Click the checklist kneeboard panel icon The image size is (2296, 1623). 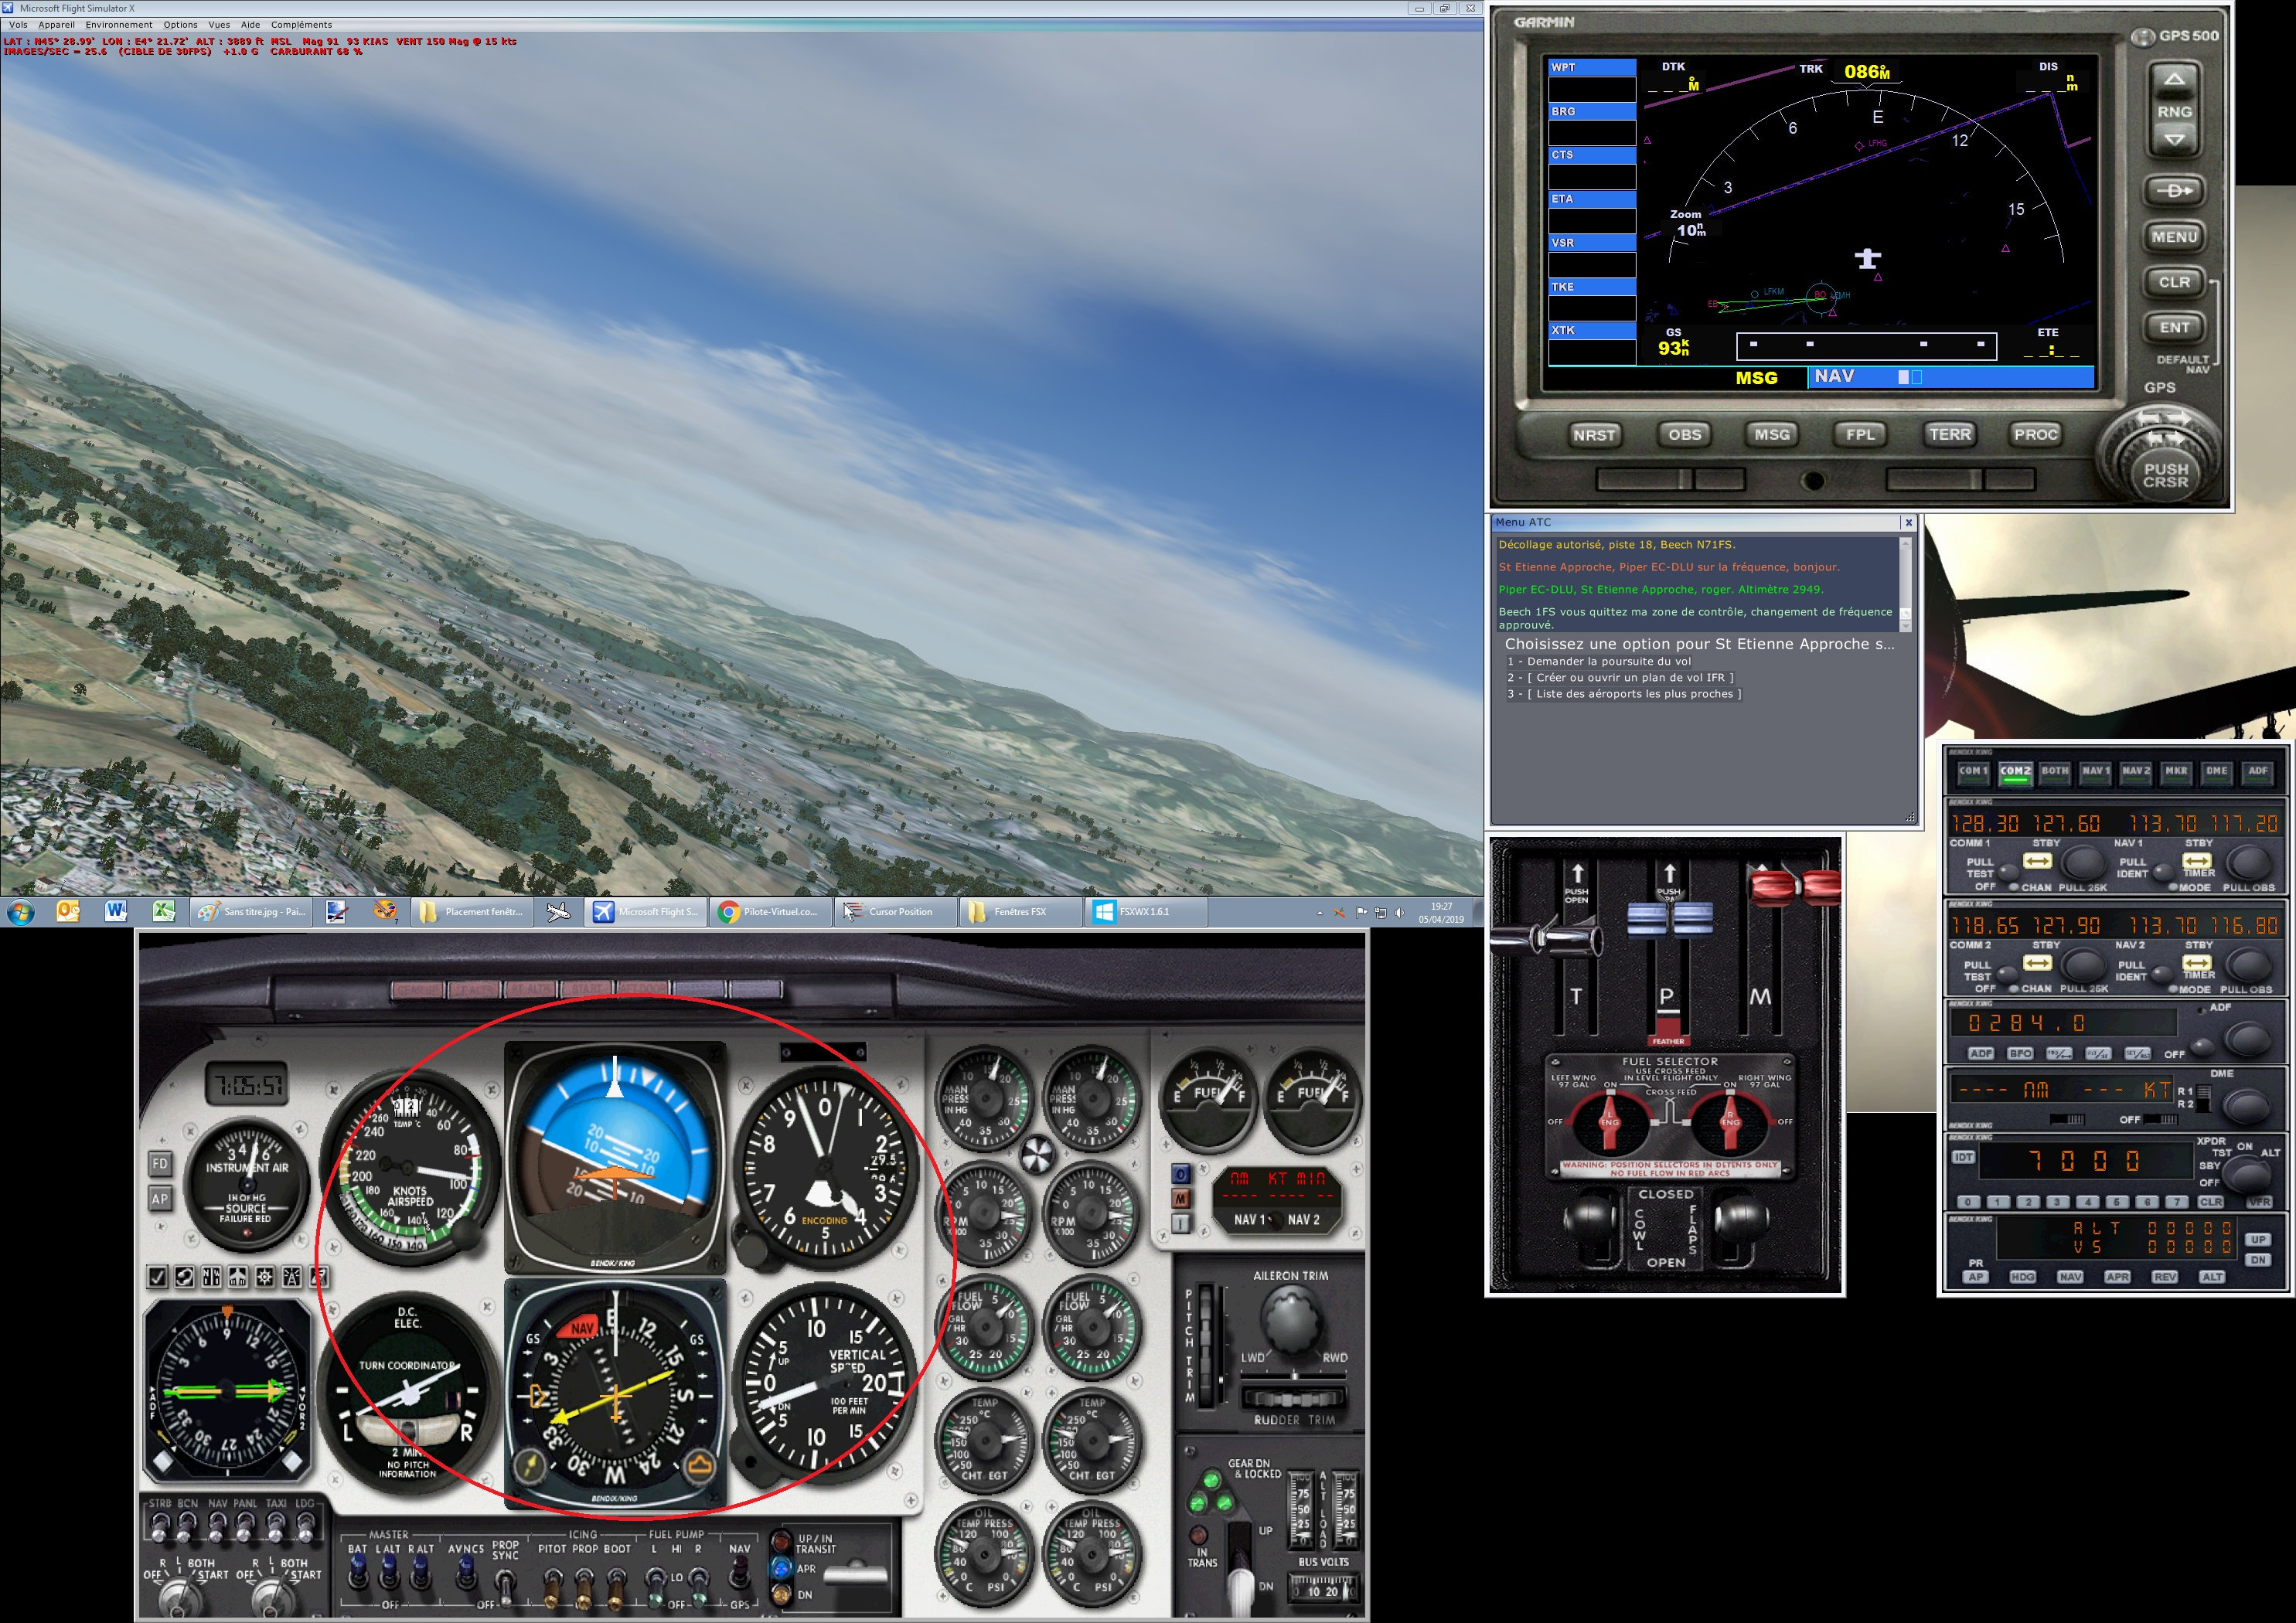pos(157,1277)
